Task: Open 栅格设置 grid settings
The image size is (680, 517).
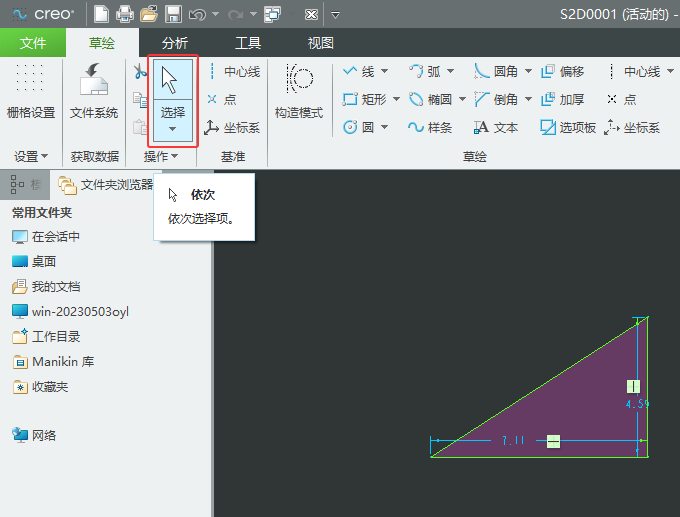Action: coord(31,91)
